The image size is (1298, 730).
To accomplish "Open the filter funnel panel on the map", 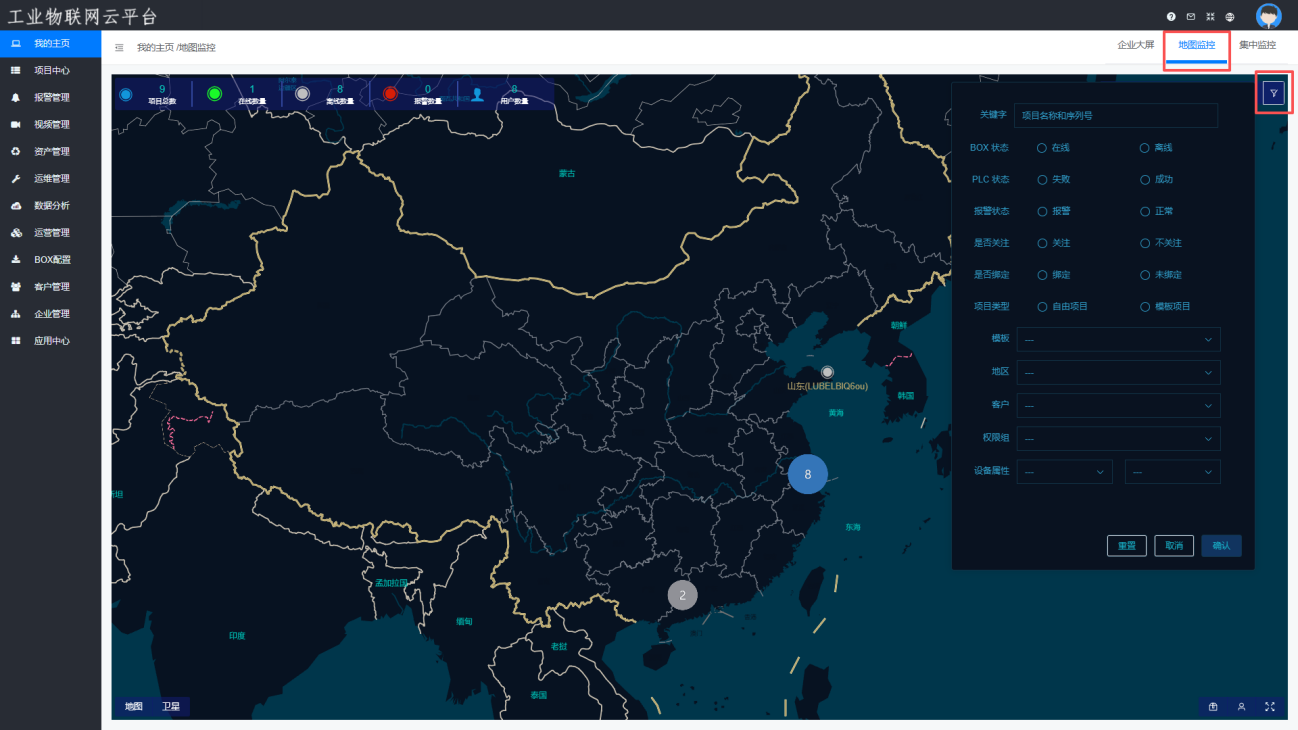I will [x=1273, y=93].
